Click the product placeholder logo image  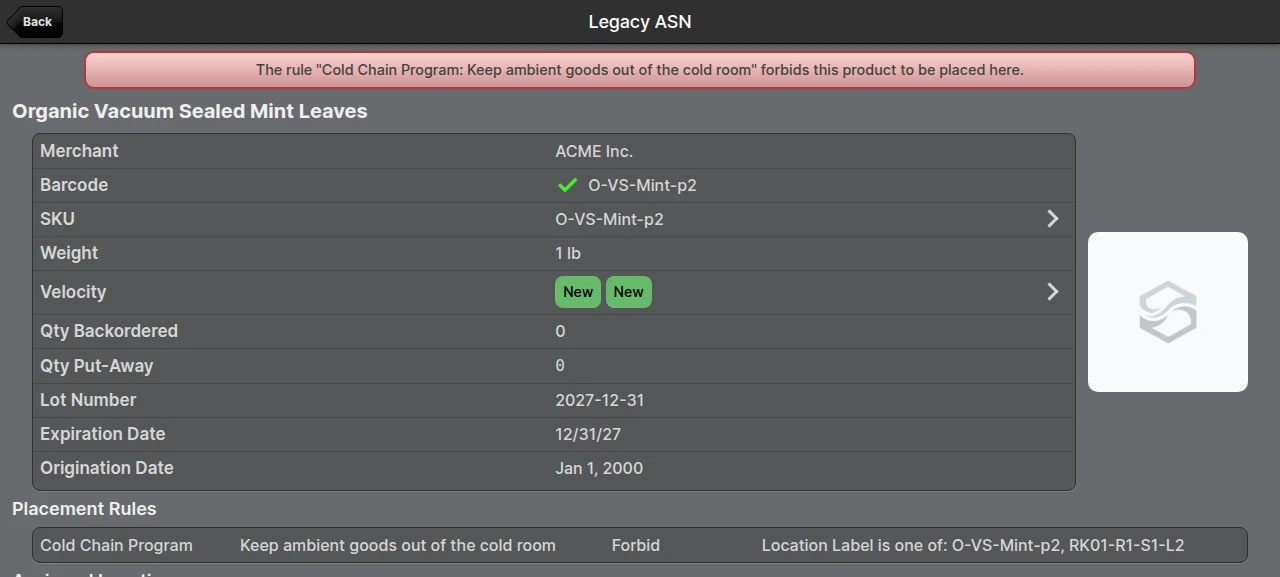pyautogui.click(x=1167, y=312)
